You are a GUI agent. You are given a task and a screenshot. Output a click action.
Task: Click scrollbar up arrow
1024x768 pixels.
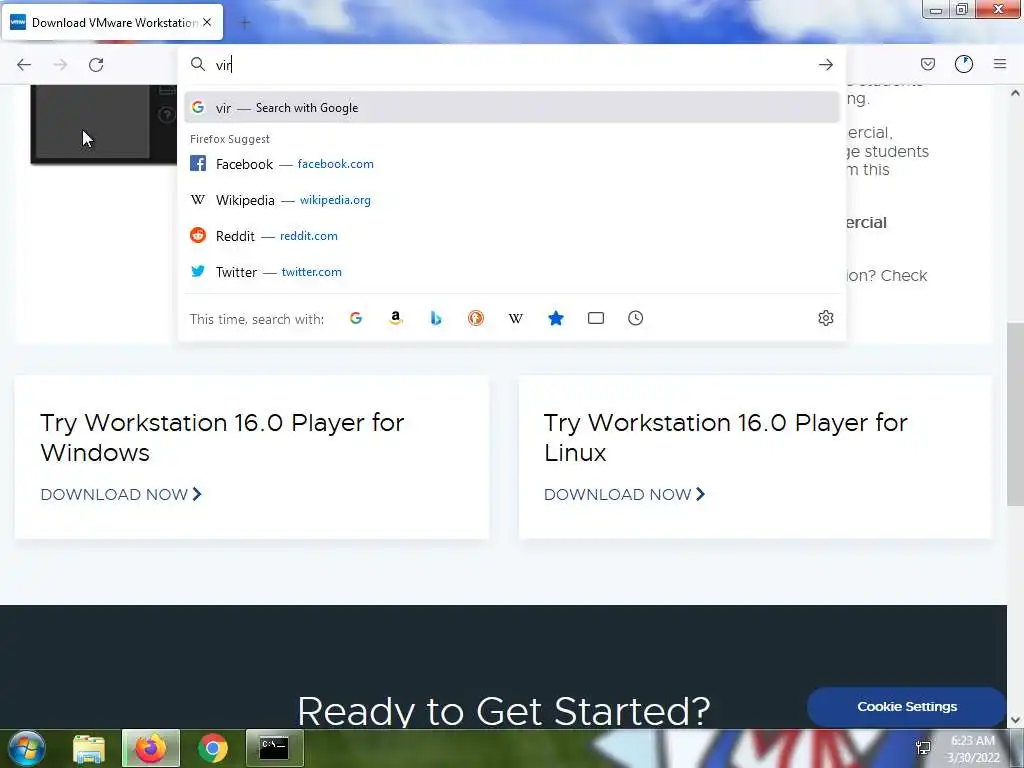click(x=1015, y=93)
